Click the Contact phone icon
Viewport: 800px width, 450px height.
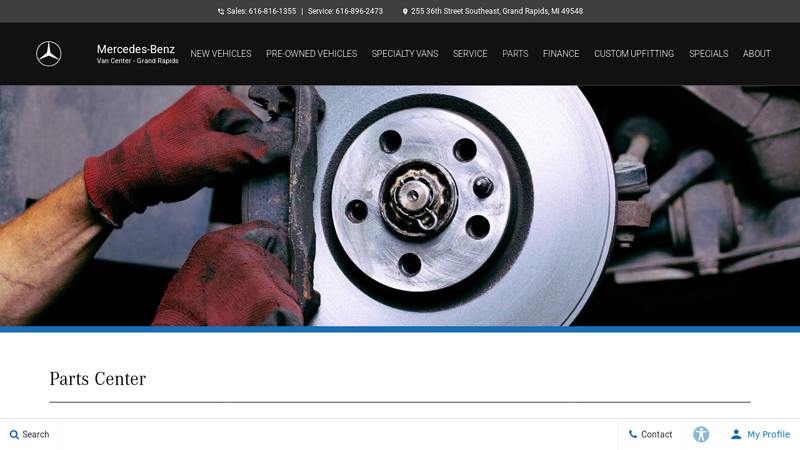point(633,435)
